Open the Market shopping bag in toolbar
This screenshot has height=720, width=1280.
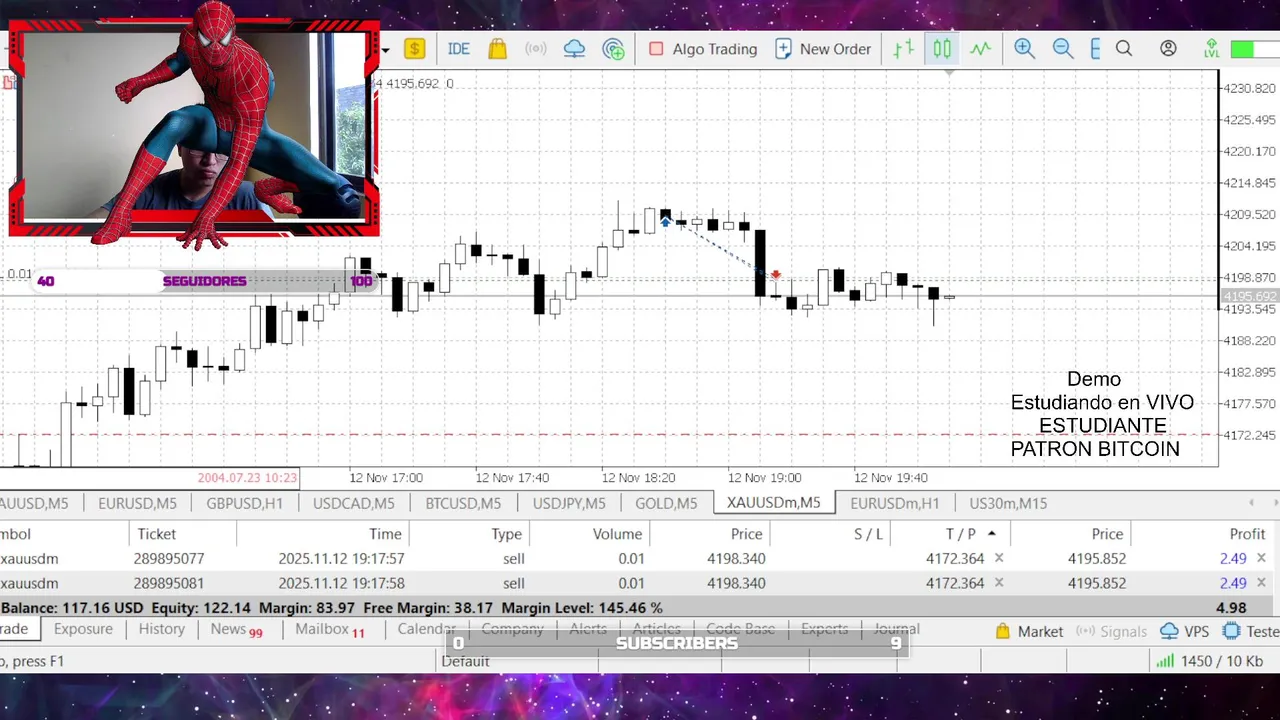coord(497,49)
